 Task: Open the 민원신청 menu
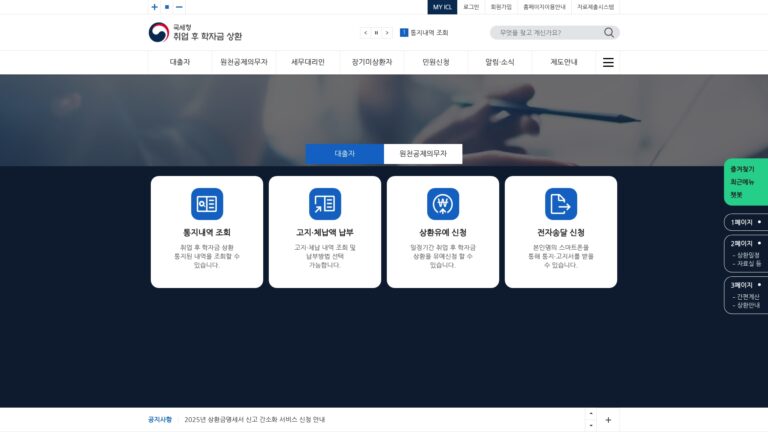436,62
